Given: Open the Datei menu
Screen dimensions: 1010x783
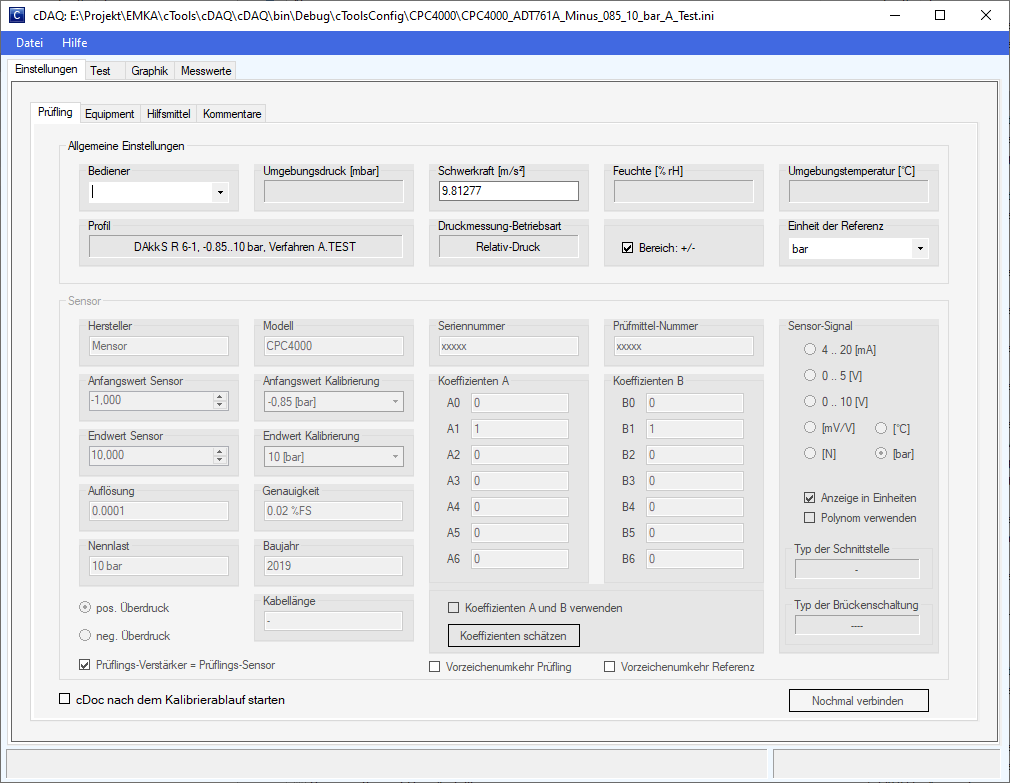Looking at the screenshot, I should tap(29, 43).
